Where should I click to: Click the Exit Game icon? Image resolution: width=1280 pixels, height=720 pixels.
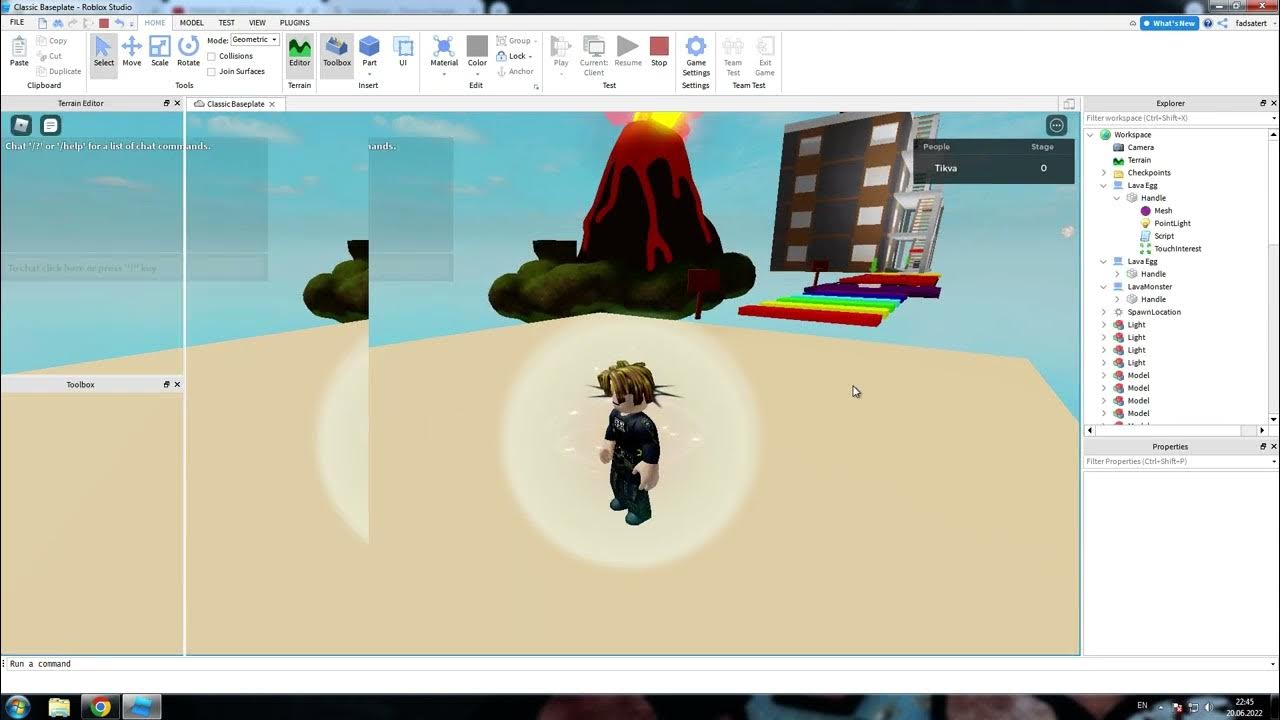[x=765, y=46]
